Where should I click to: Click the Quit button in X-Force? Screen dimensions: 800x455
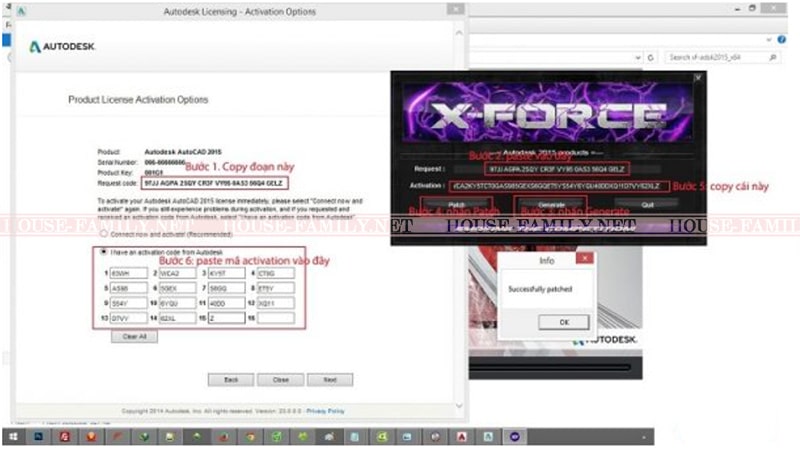647,205
